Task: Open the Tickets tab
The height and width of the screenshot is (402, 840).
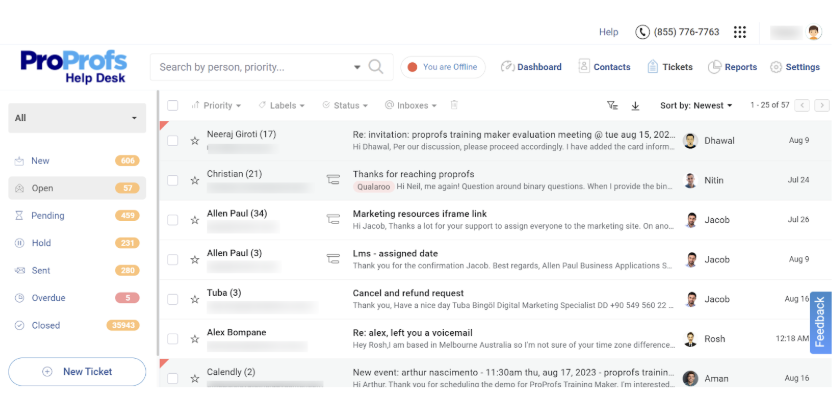Action: (x=670, y=67)
